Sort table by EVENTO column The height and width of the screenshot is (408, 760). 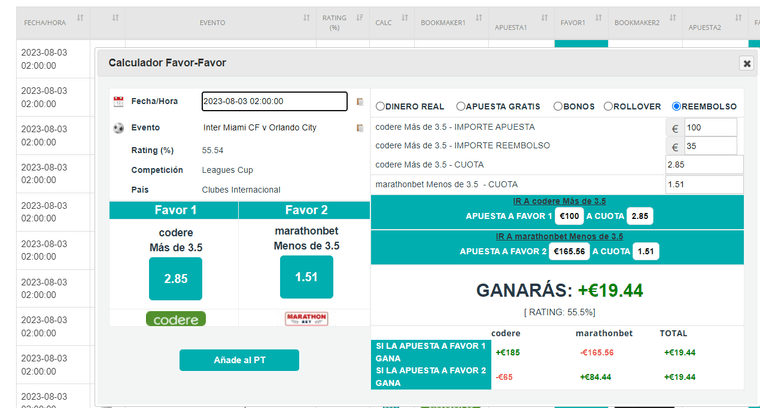click(x=306, y=18)
